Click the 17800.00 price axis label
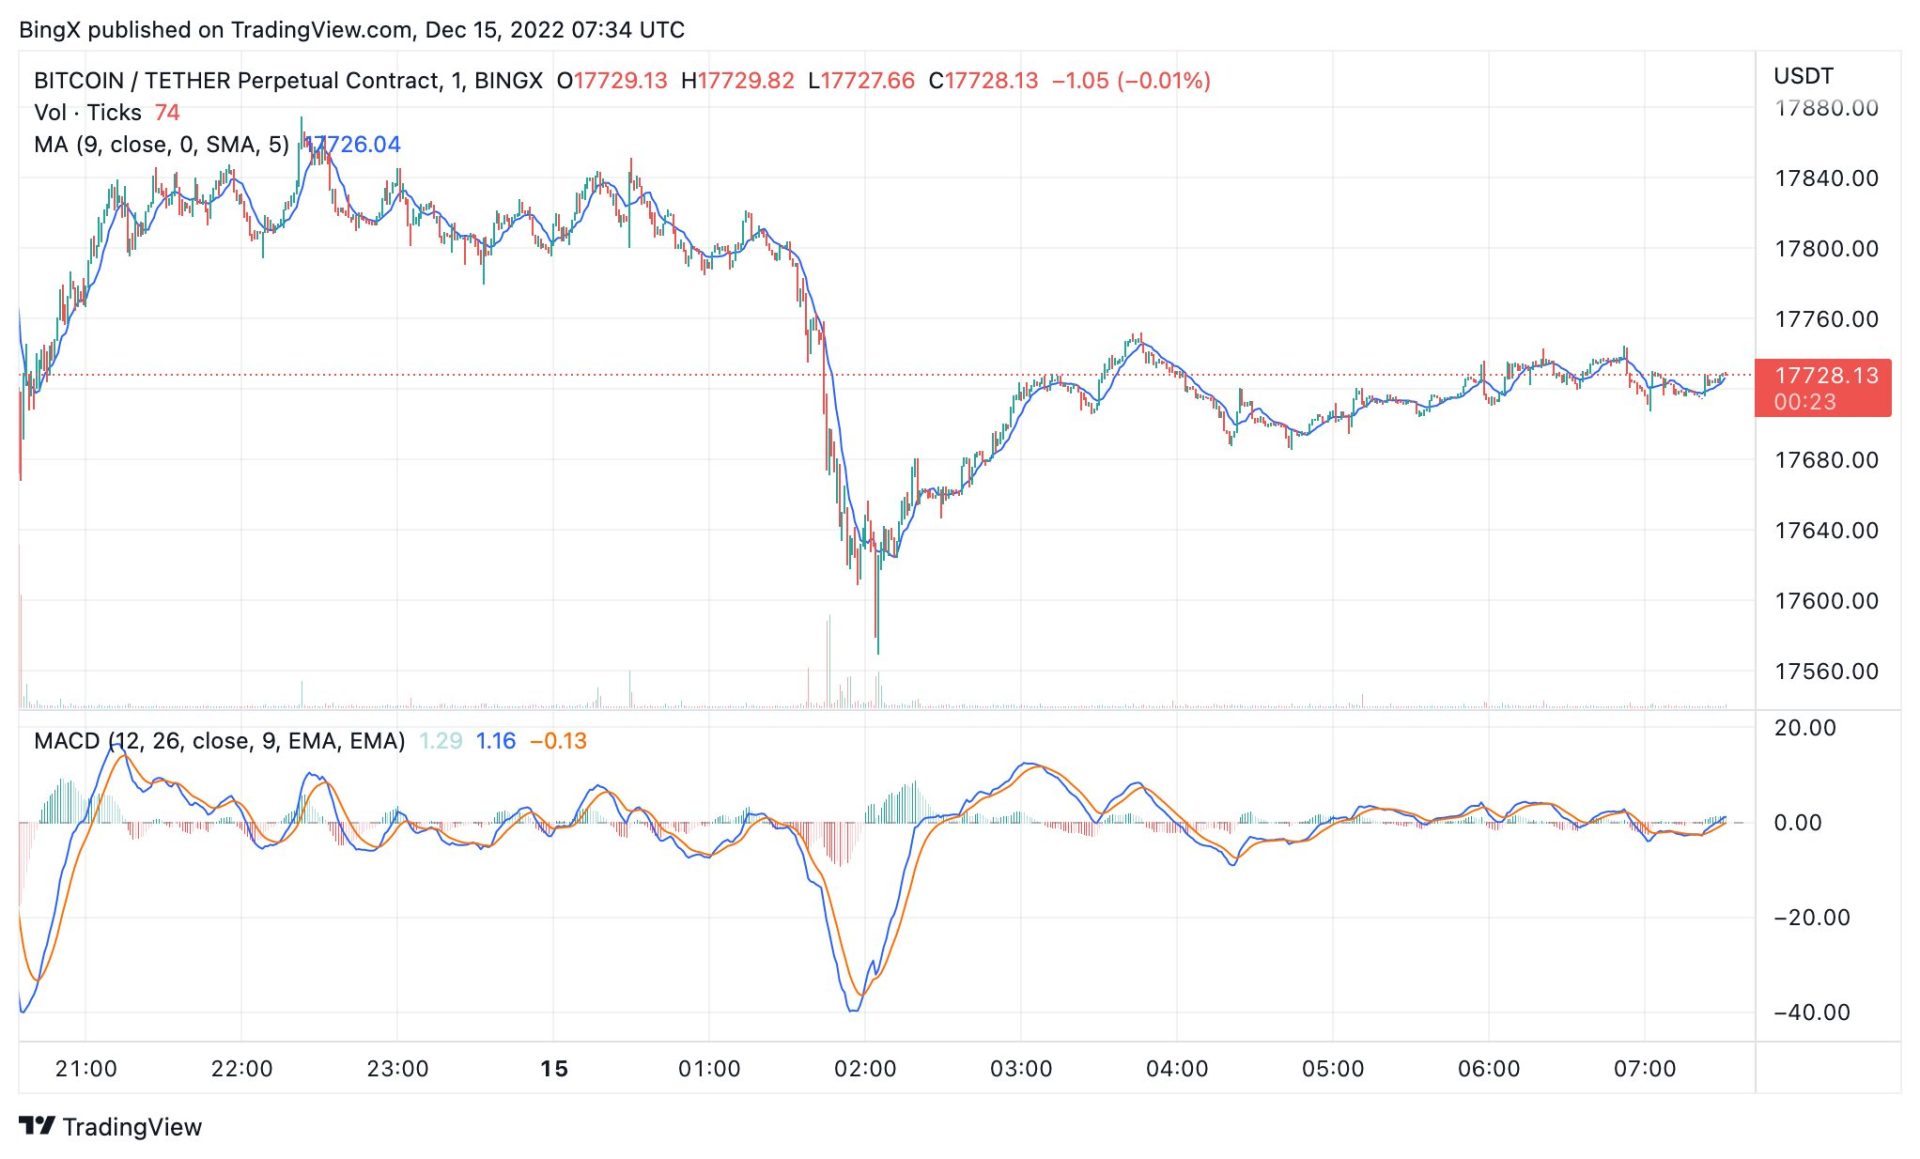The image size is (1920, 1159). click(1826, 248)
